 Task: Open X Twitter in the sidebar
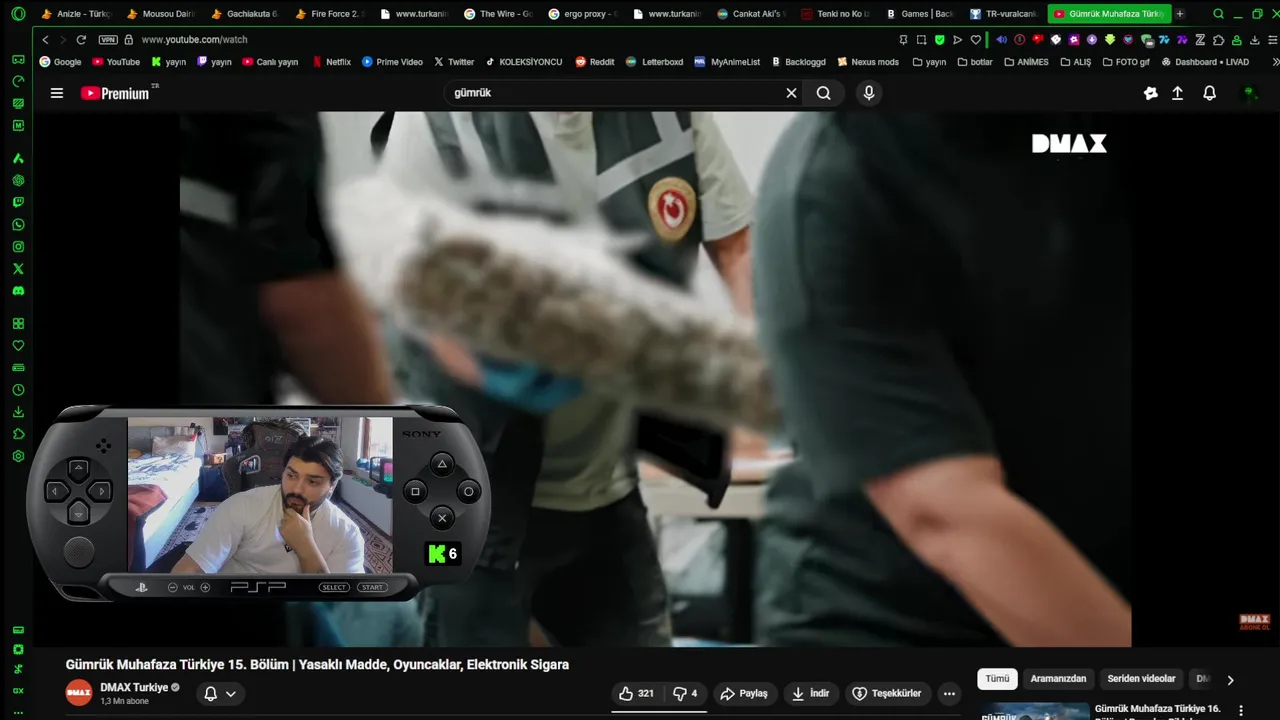tap(18, 269)
